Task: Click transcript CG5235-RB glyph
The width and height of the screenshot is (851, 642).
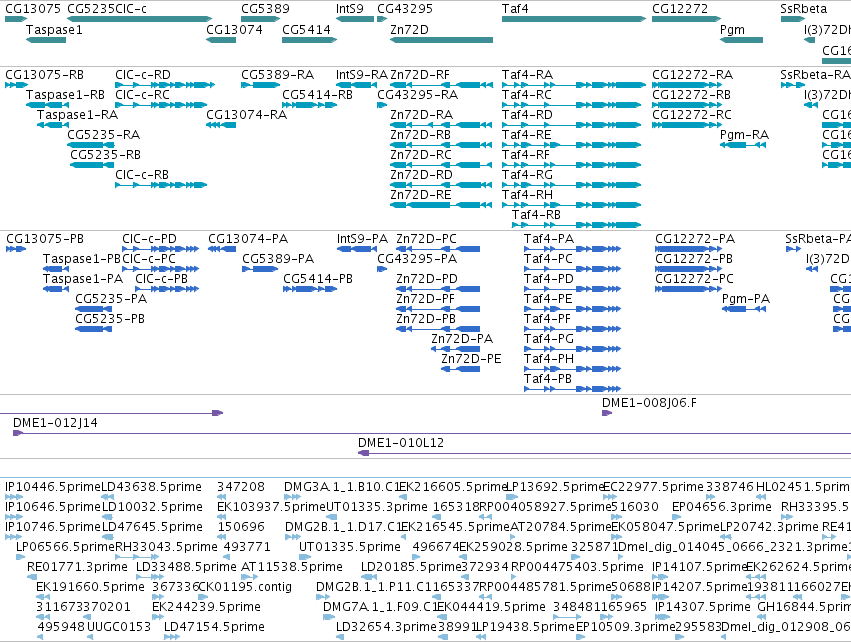Action: (92, 165)
